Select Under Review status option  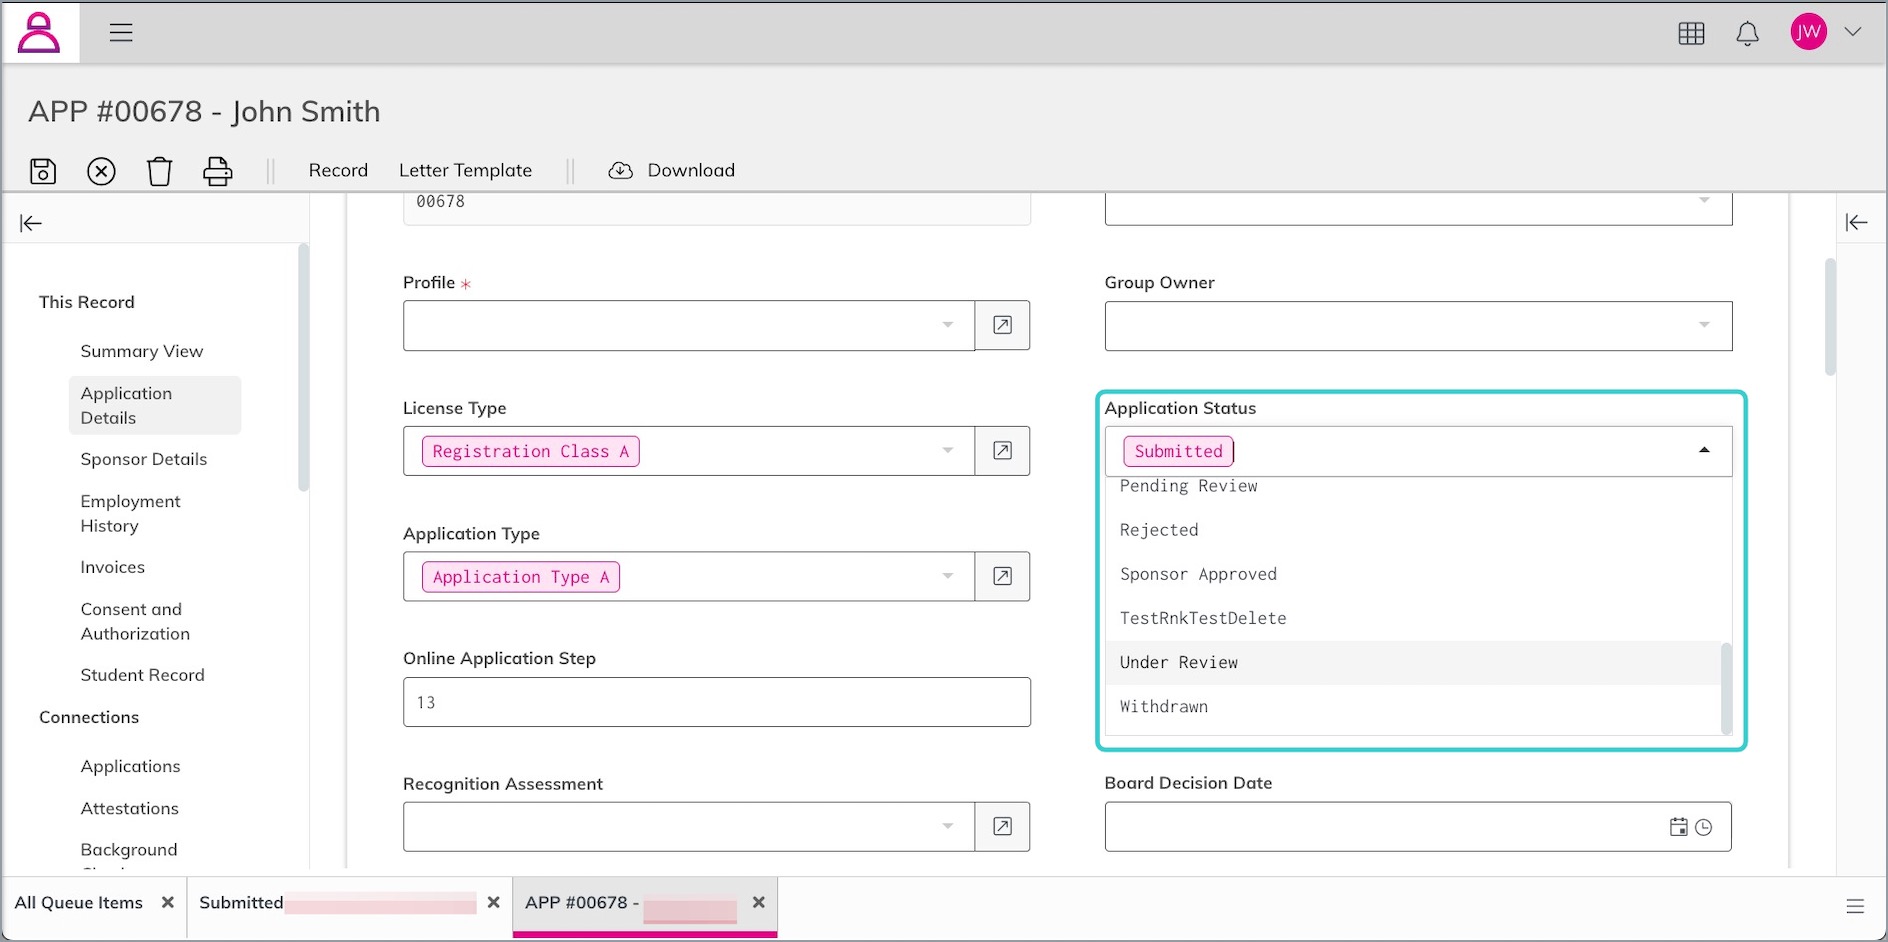(x=1412, y=662)
